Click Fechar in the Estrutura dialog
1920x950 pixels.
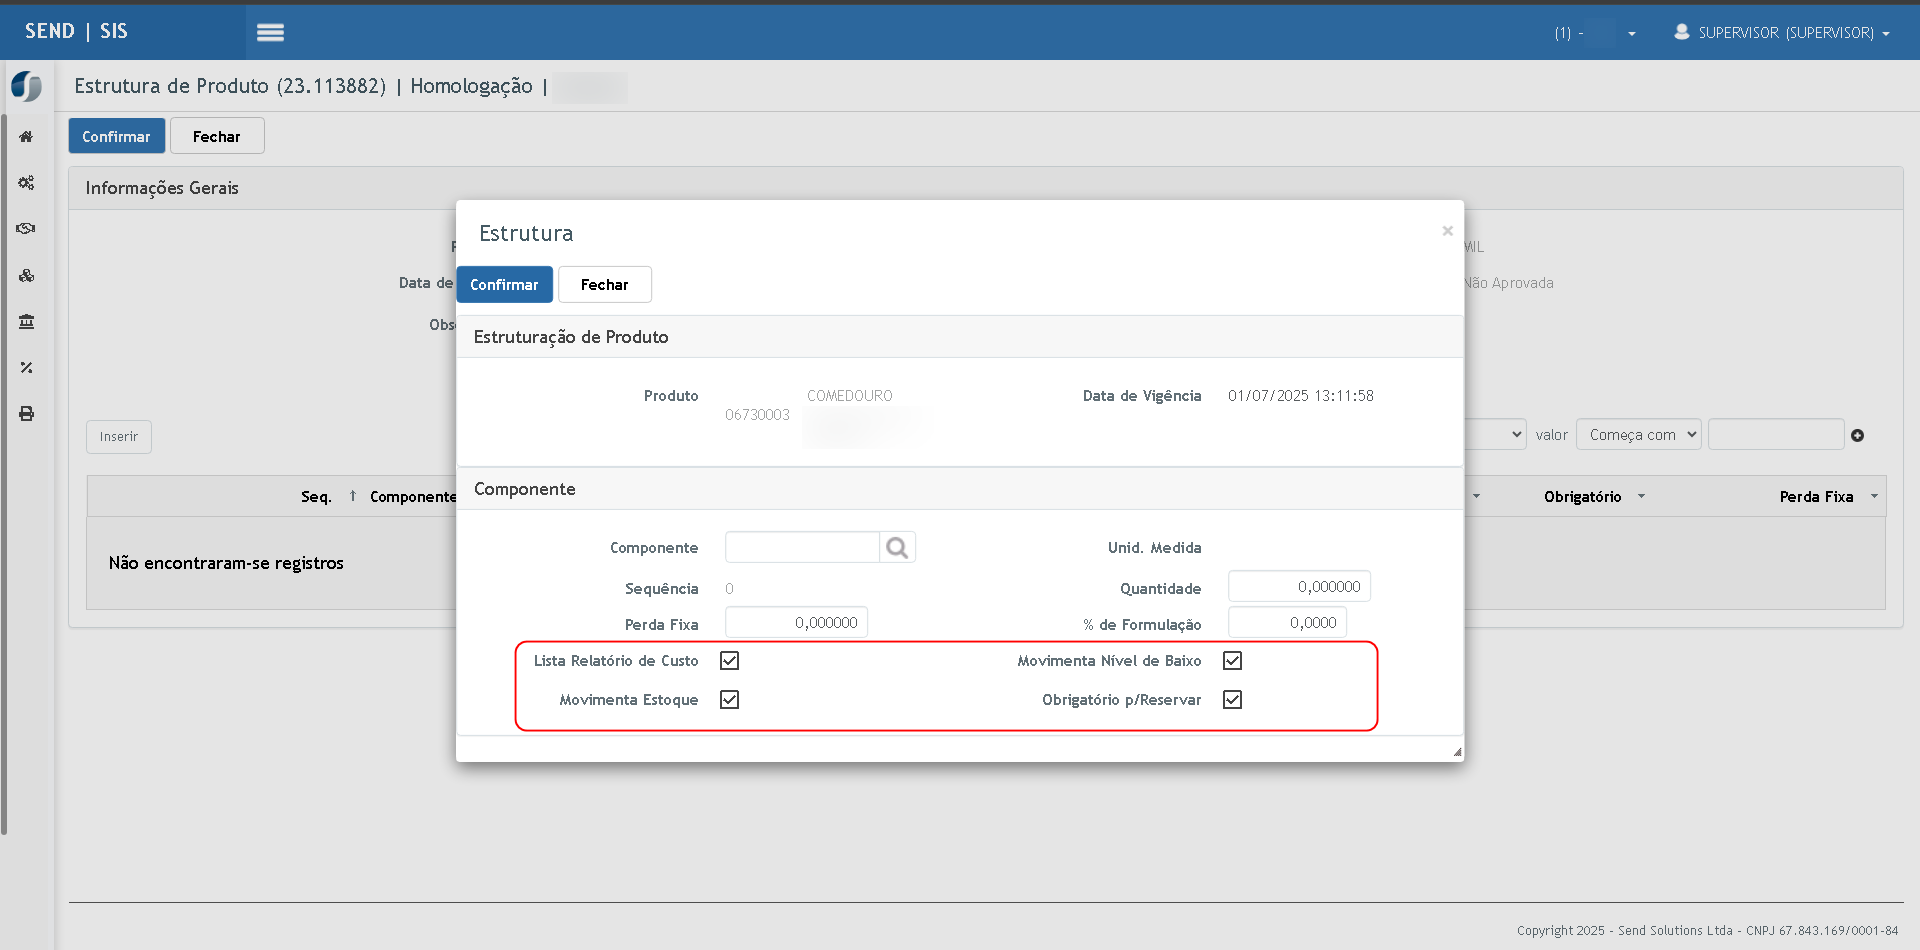pyautogui.click(x=605, y=285)
